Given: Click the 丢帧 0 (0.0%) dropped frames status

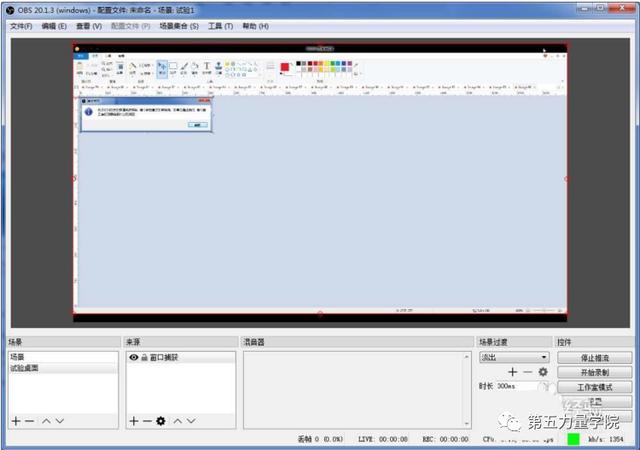Looking at the screenshot, I should 320,439.
